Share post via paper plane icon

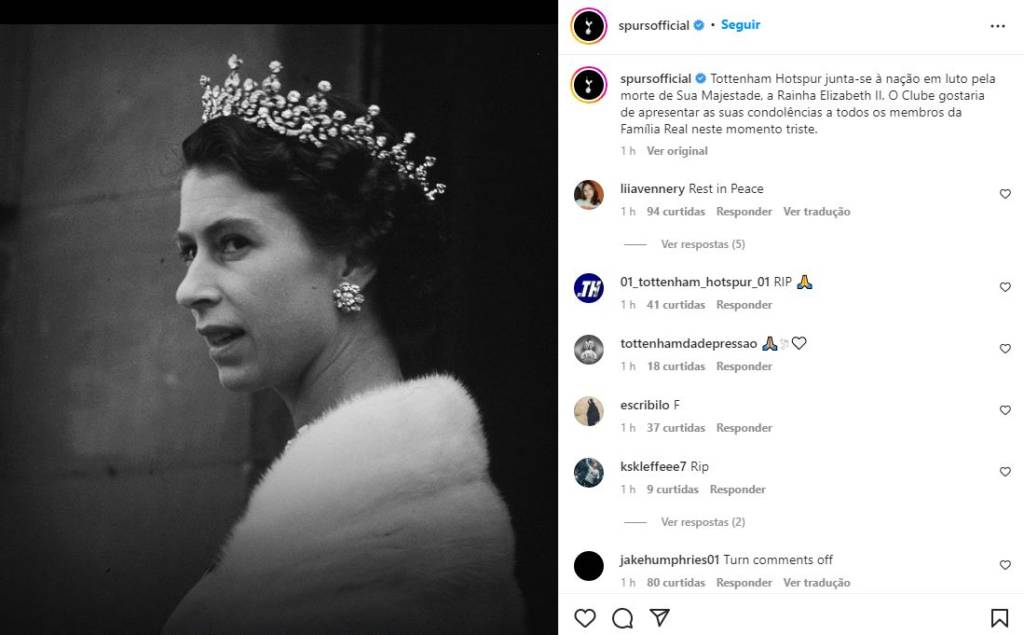pos(659,617)
